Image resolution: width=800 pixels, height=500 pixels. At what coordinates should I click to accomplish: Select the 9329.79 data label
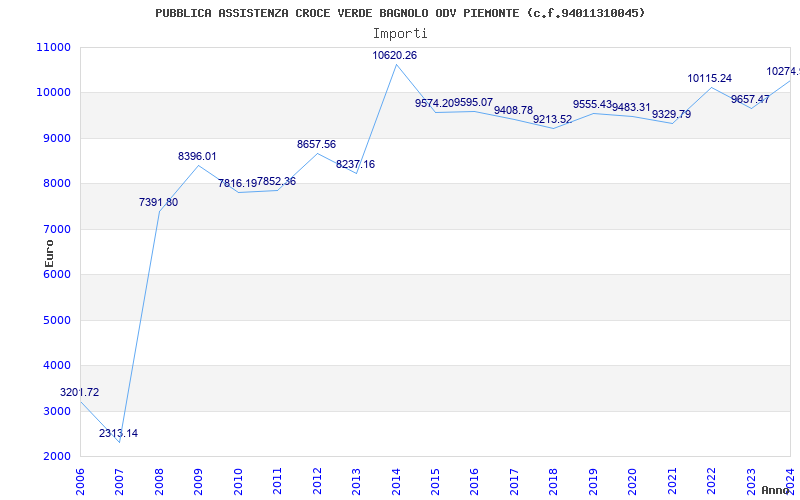click(671, 115)
